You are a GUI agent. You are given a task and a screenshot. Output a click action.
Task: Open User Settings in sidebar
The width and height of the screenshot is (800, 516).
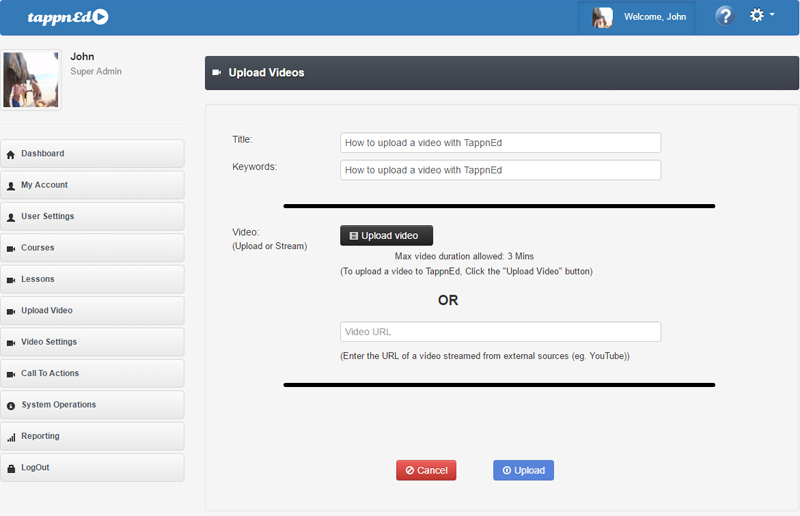click(x=92, y=217)
